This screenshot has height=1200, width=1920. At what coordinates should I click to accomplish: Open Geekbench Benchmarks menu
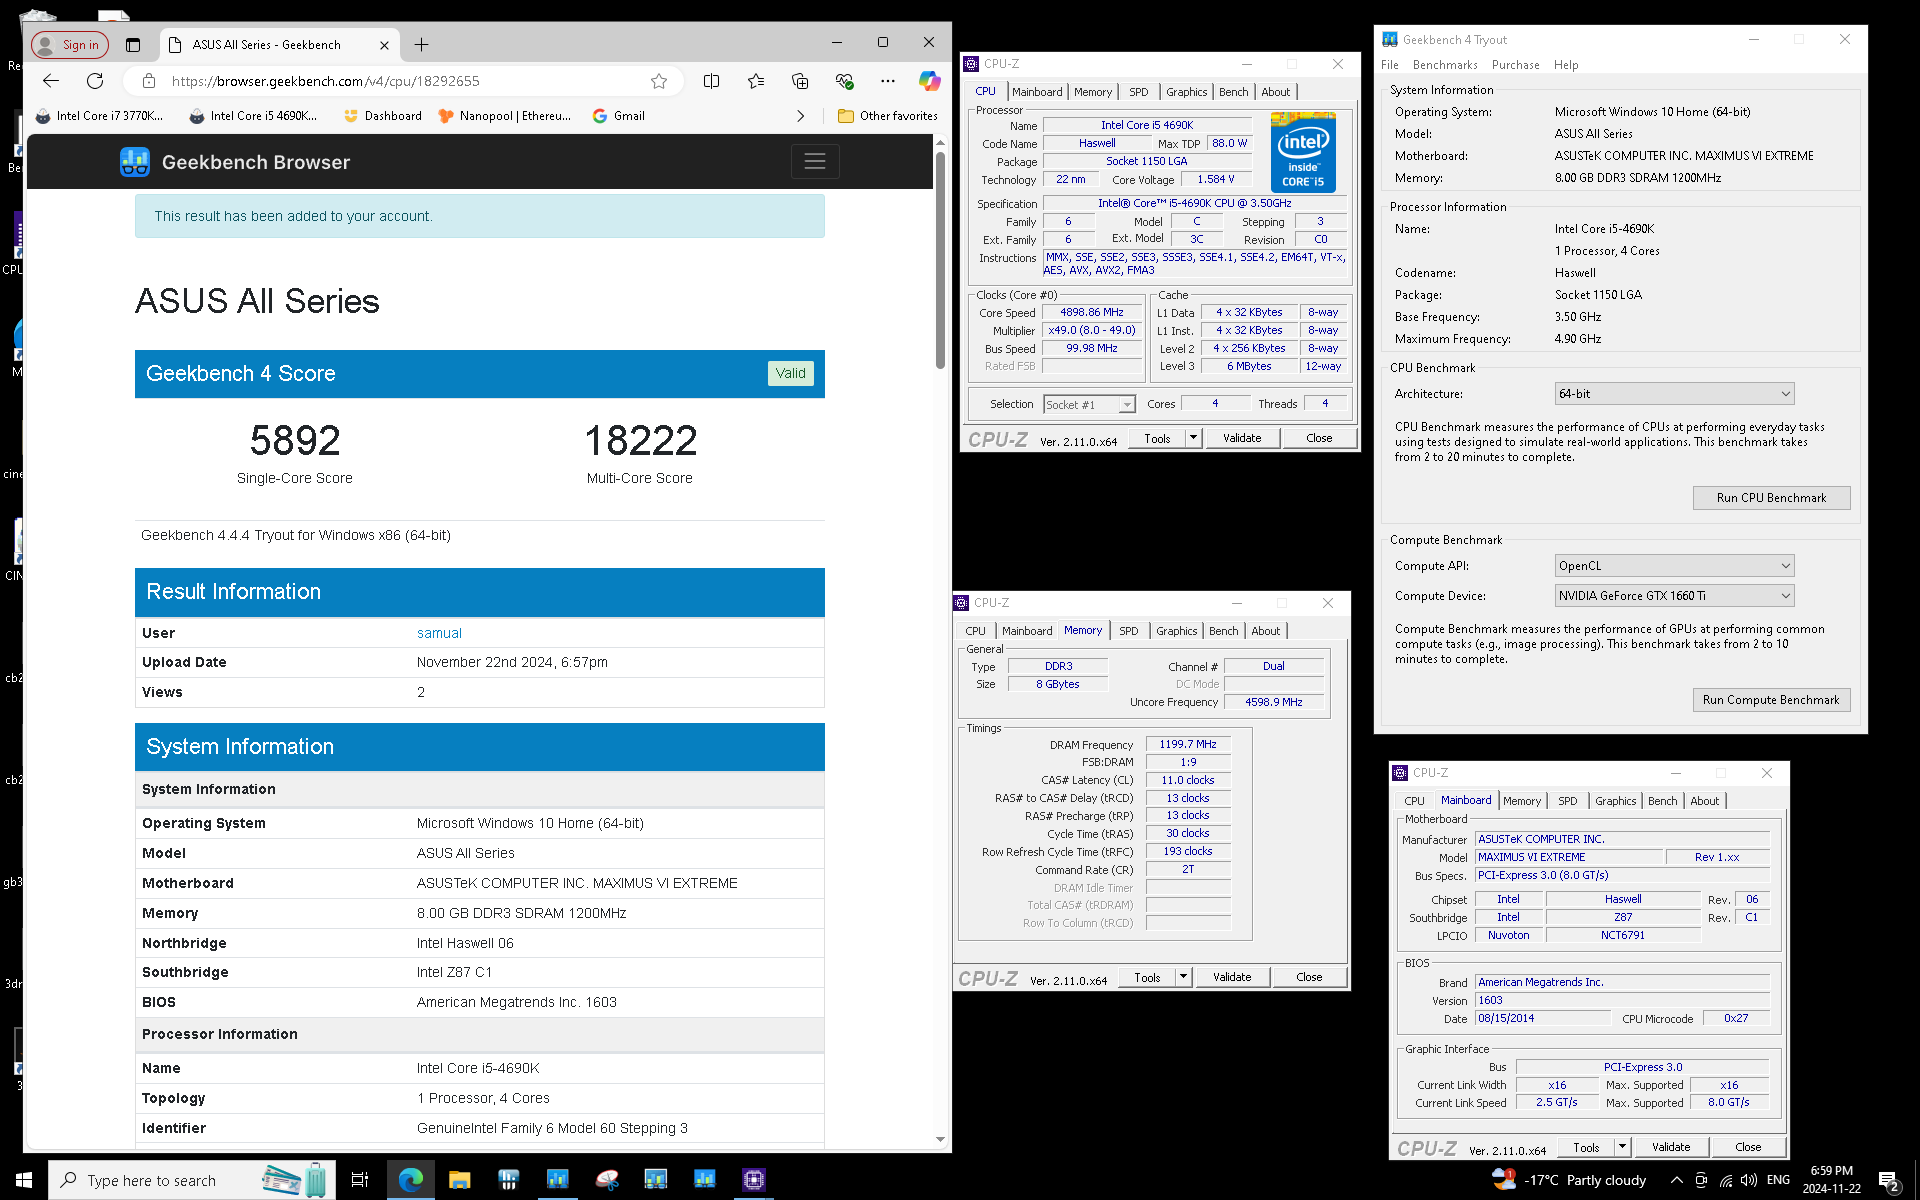(x=1445, y=65)
